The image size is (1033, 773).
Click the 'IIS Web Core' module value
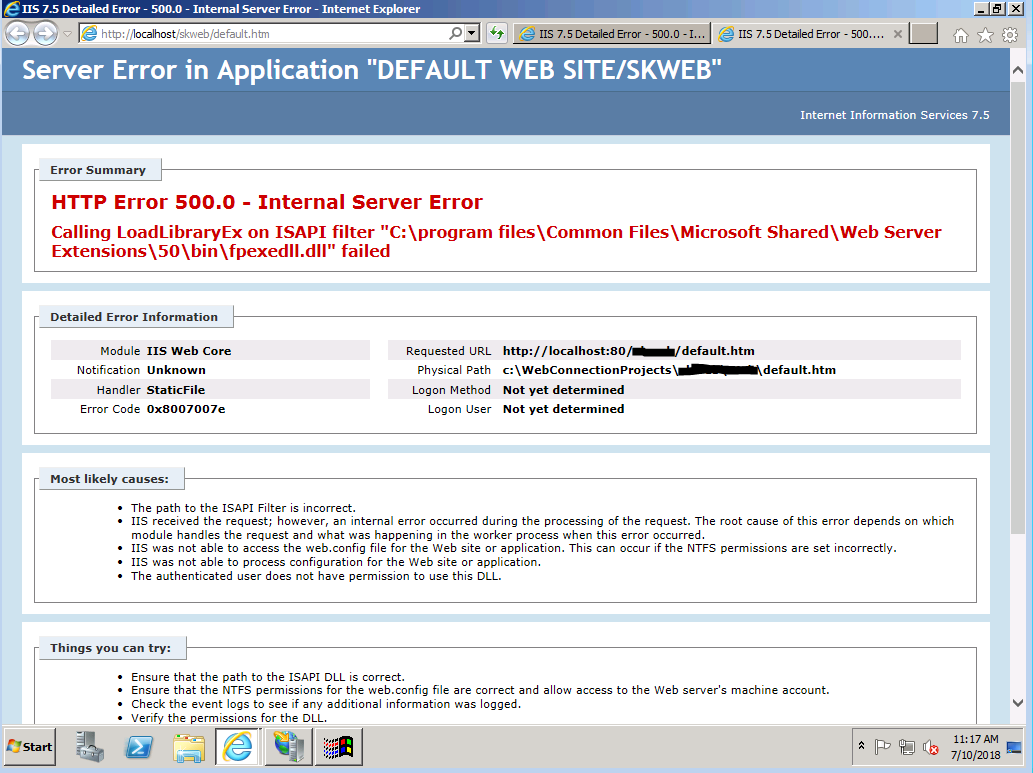click(x=188, y=351)
